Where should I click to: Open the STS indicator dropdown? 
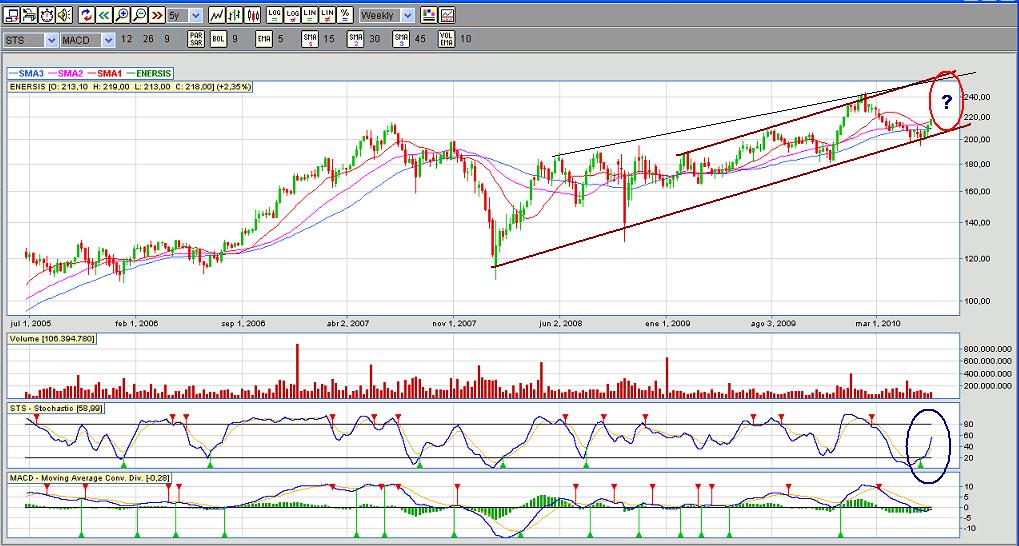coord(51,40)
